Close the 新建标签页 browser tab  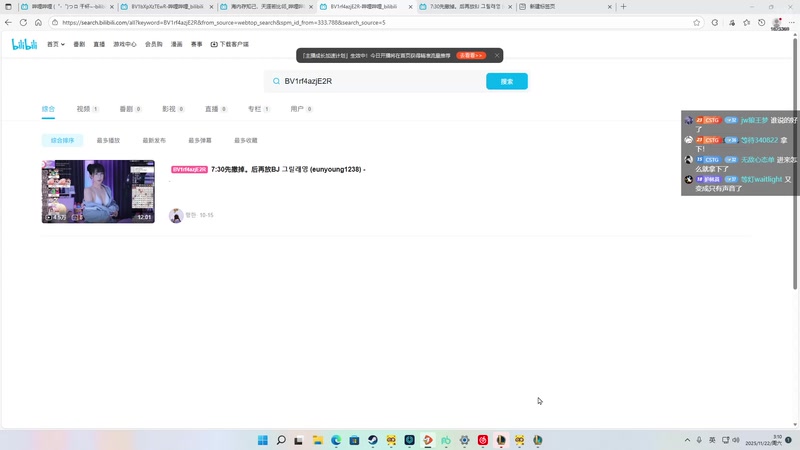pyautogui.click(x=609, y=7)
